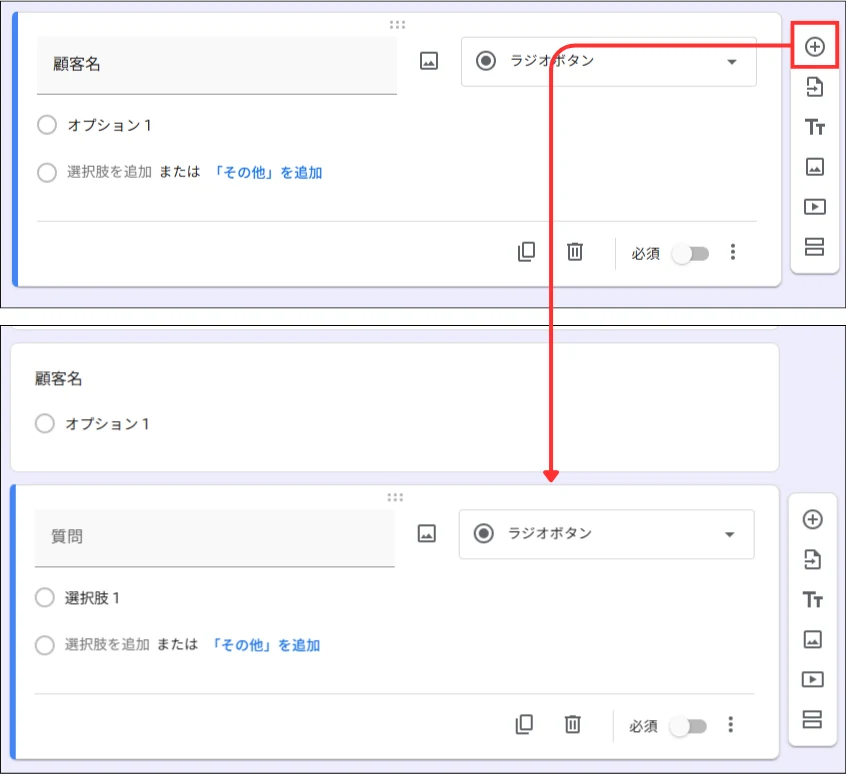Open ラジオボタン type dropdown for 顧客名

pyautogui.click(x=609, y=61)
